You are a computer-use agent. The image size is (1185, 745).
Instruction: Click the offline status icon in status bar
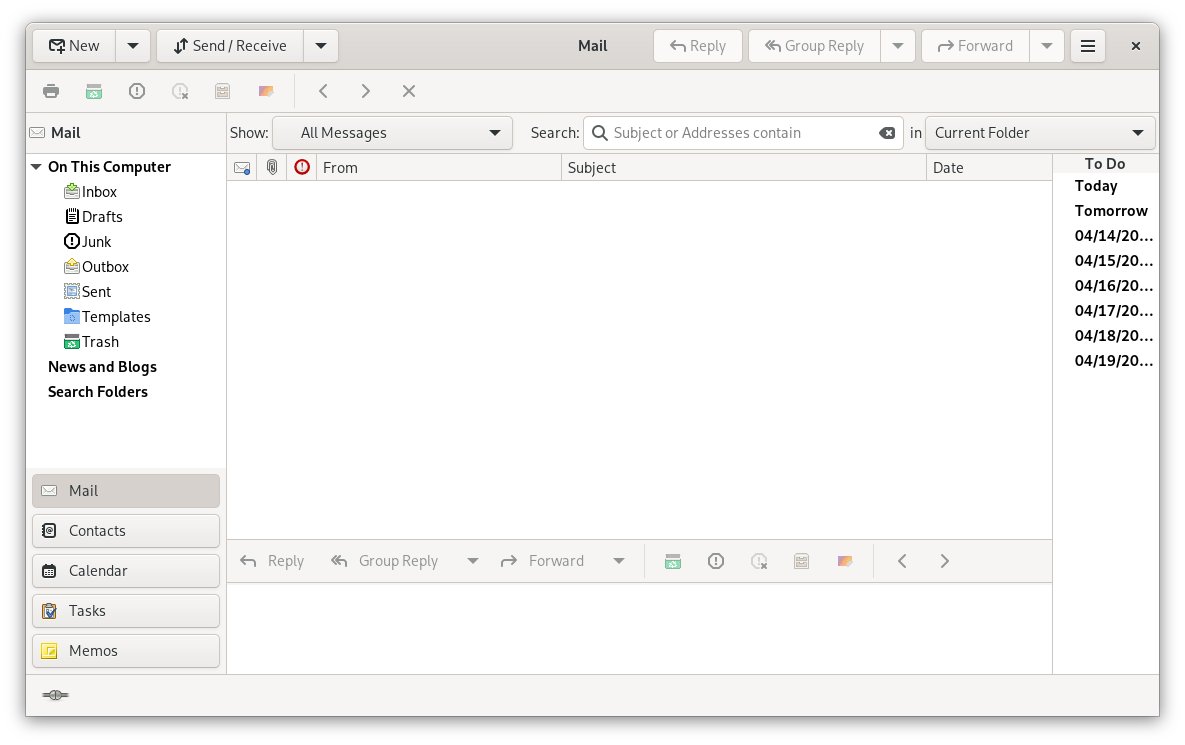(x=56, y=695)
